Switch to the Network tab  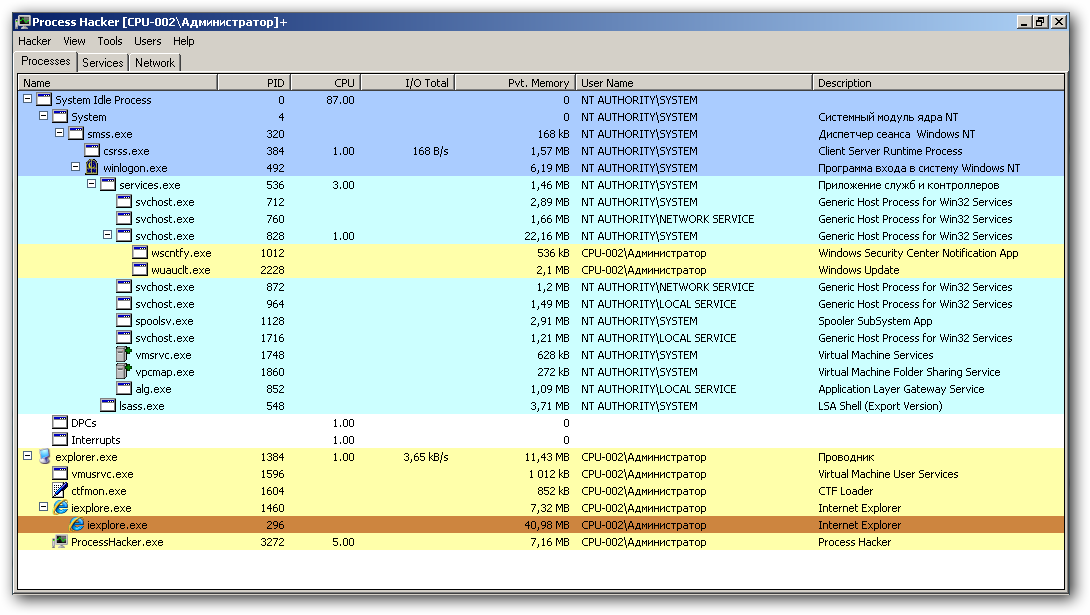[x=155, y=62]
